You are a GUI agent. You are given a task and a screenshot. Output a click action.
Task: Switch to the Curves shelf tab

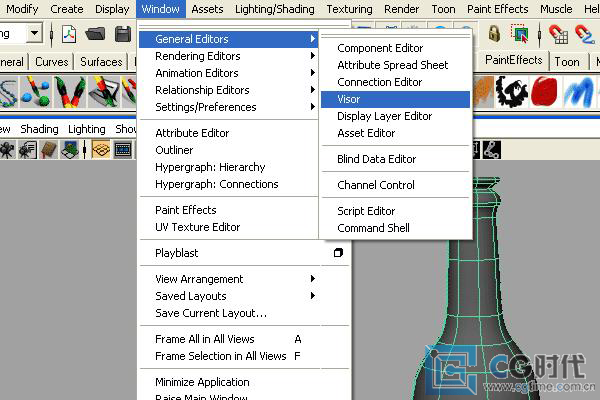coord(51,62)
